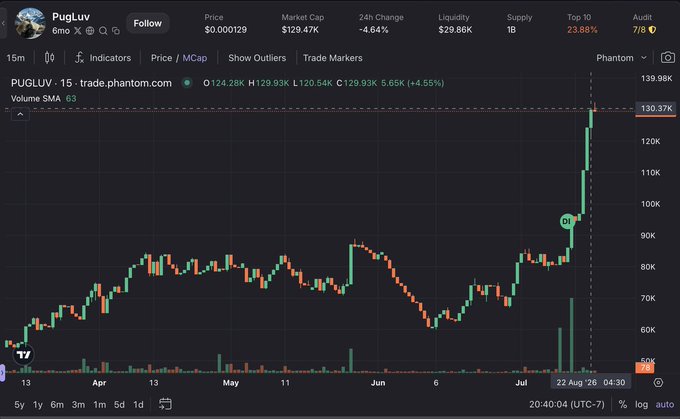Expand the left edge panel arrow

tap(3, 23)
